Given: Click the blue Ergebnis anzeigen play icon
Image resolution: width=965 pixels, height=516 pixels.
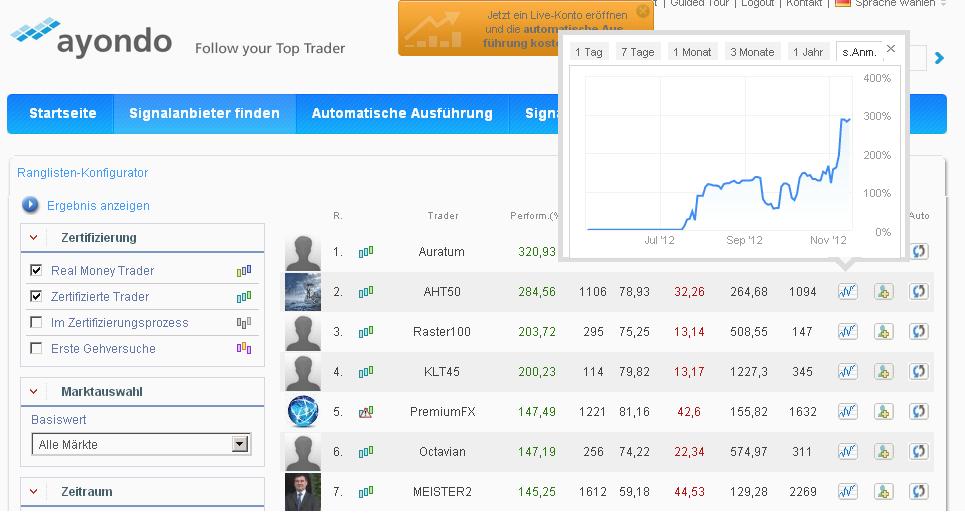Looking at the screenshot, I should (x=30, y=206).
